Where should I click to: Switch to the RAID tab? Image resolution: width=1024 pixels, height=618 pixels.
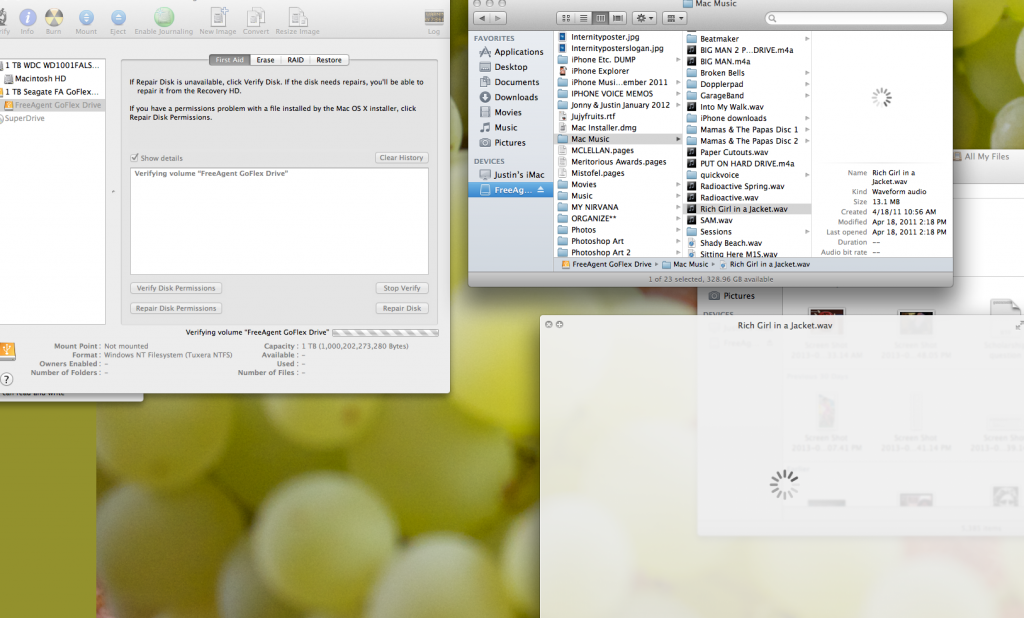tap(295, 59)
